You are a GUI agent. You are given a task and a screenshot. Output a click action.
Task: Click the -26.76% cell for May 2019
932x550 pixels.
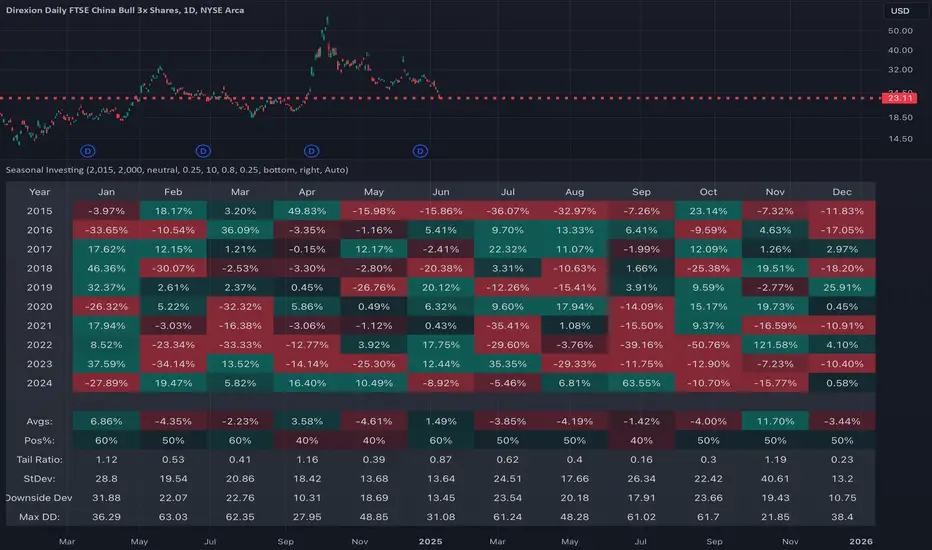pos(374,287)
